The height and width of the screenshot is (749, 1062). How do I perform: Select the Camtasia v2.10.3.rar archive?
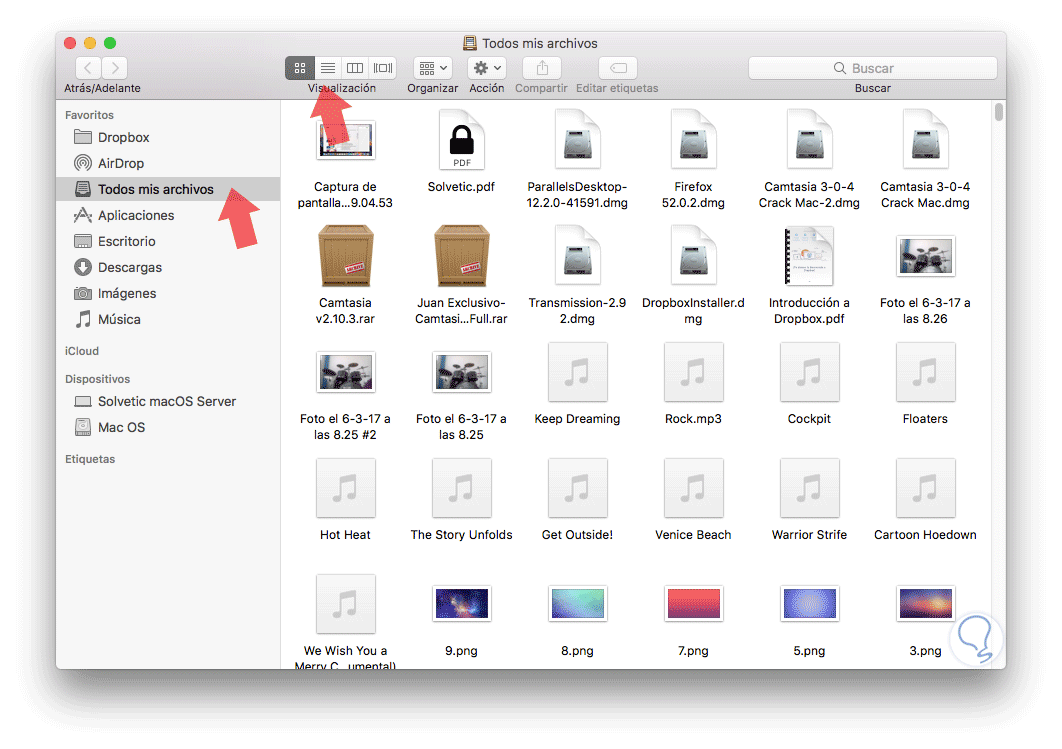(x=345, y=256)
